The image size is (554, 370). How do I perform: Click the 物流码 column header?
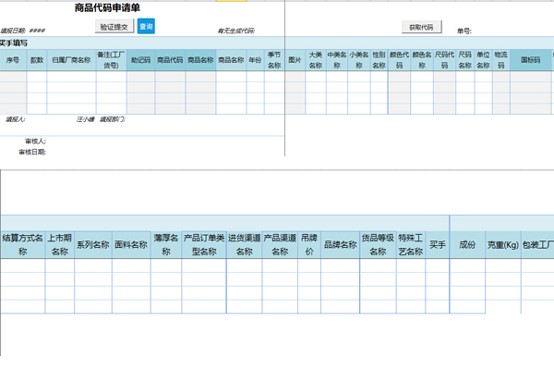(501, 60)
